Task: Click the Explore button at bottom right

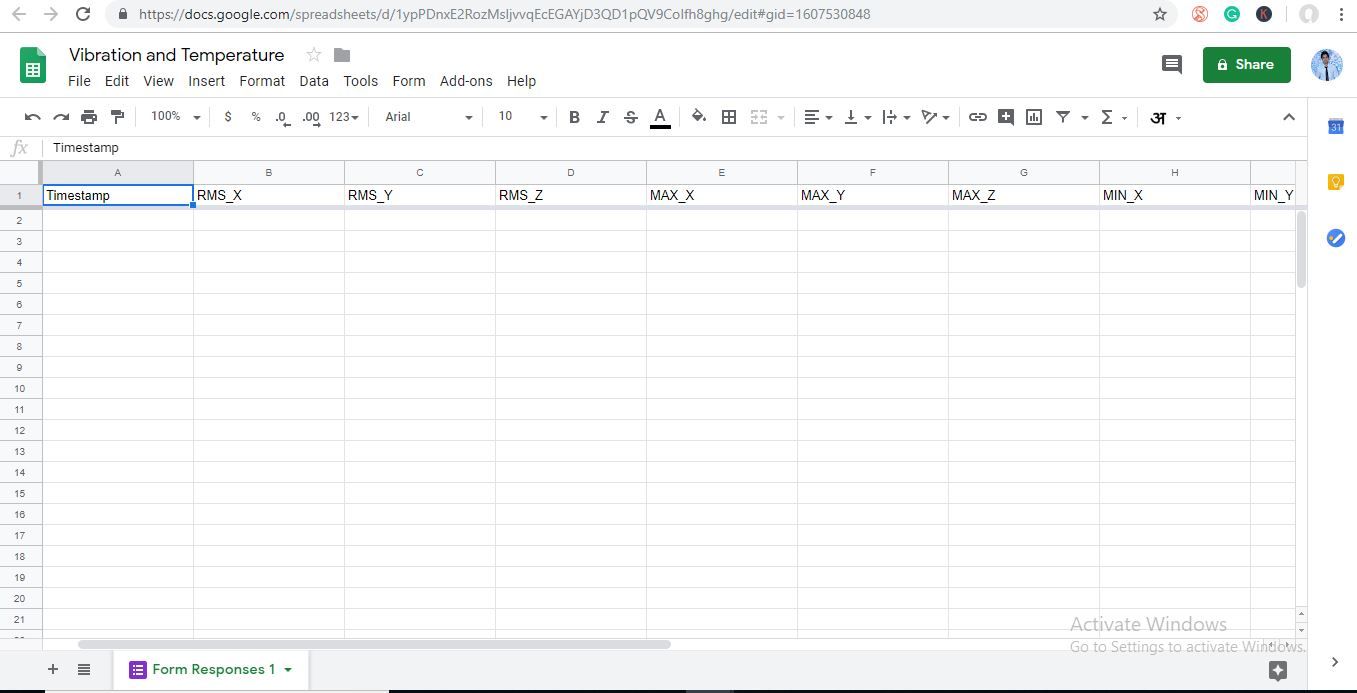Action: [x=1277, y=671]
